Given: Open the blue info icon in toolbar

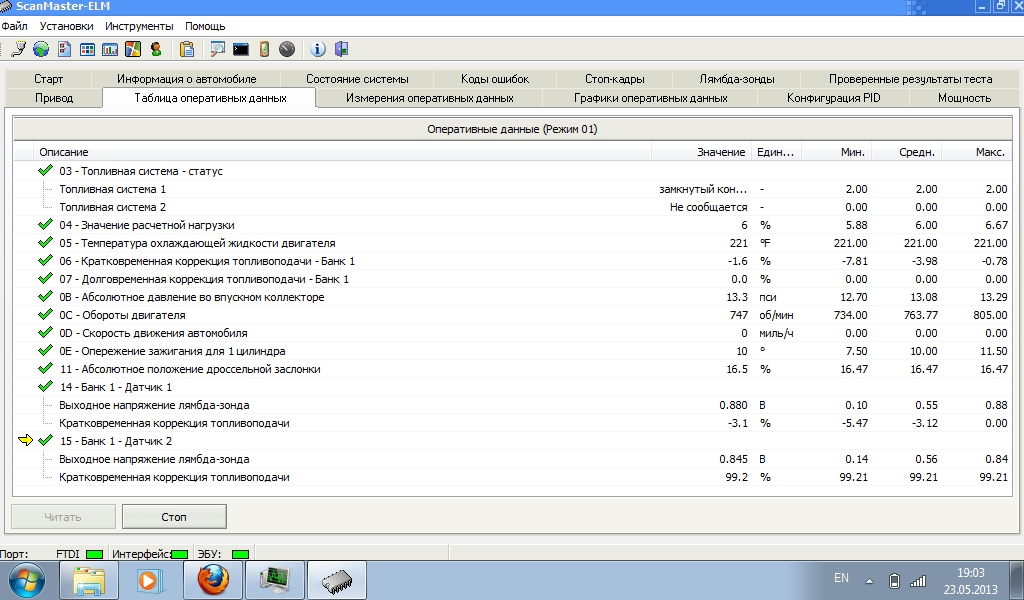Looking at the screenshot, I should click(318, 48).
